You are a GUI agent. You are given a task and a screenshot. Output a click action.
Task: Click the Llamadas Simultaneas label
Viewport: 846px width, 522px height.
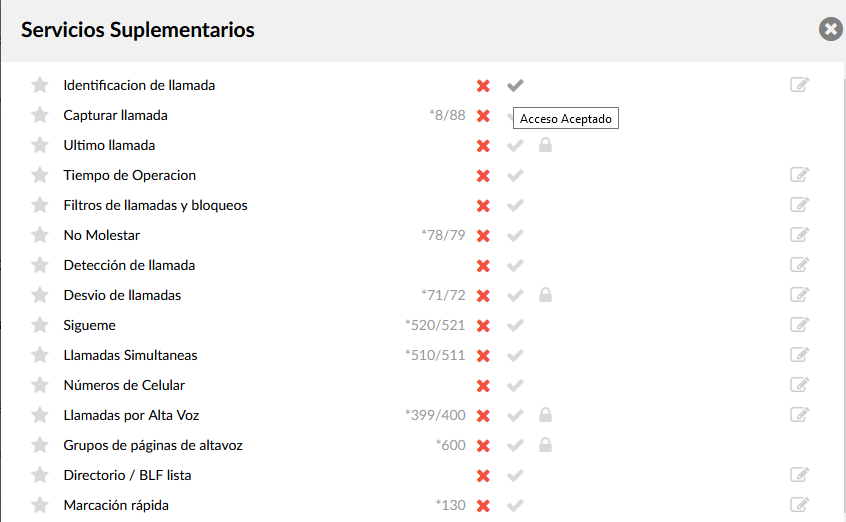click(x=131, y=355)
